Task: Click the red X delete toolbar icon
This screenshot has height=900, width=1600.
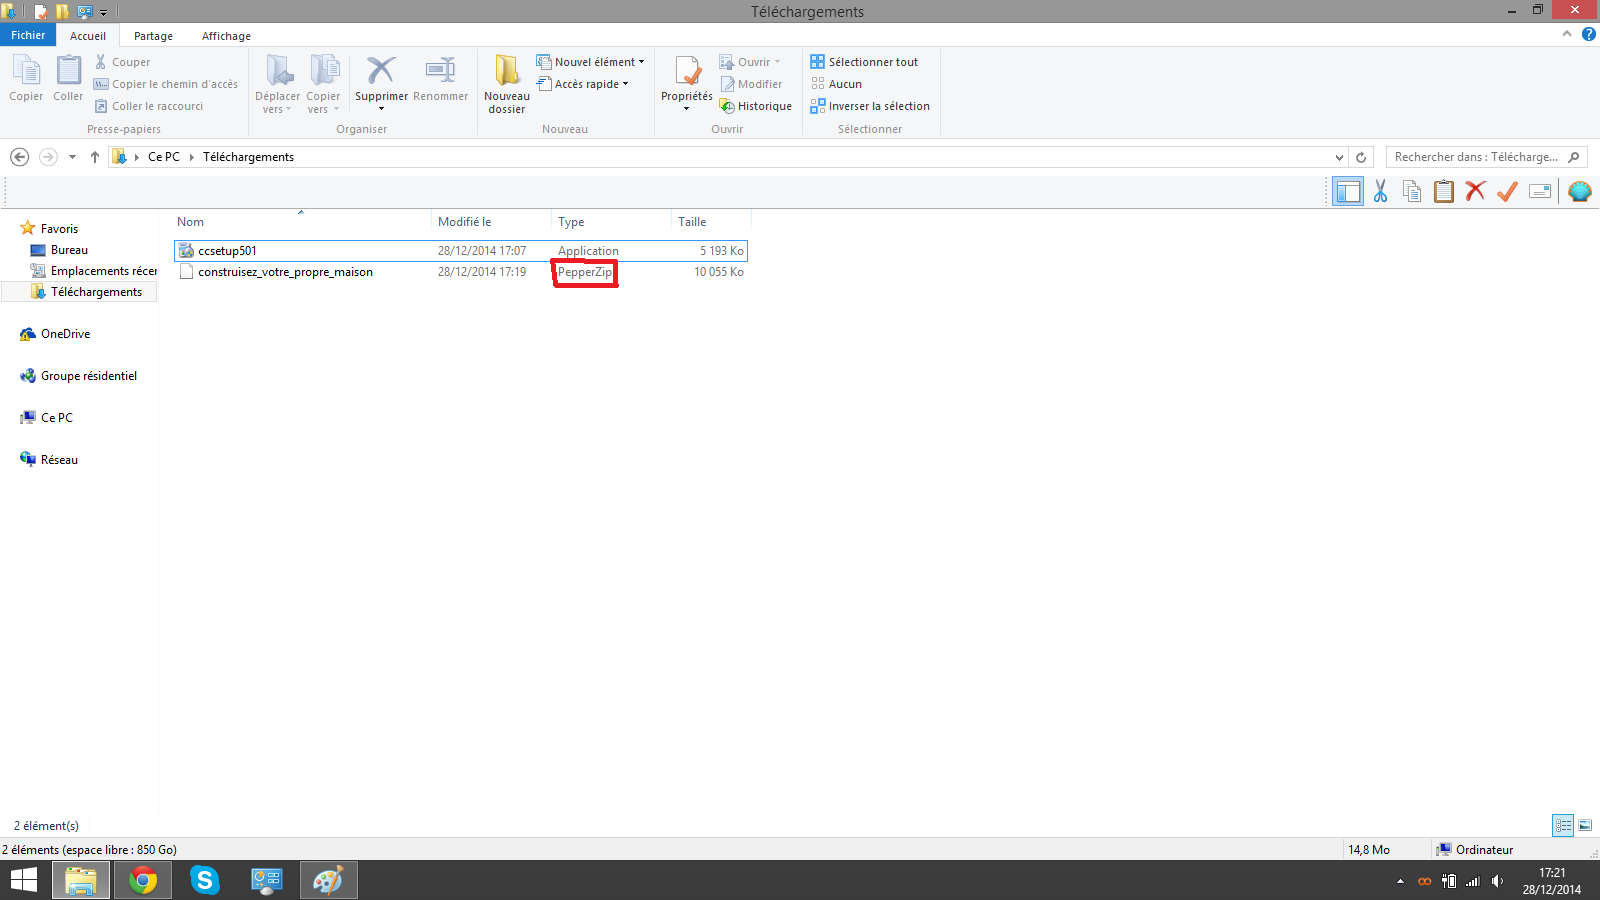Action: pos(1475,191)
